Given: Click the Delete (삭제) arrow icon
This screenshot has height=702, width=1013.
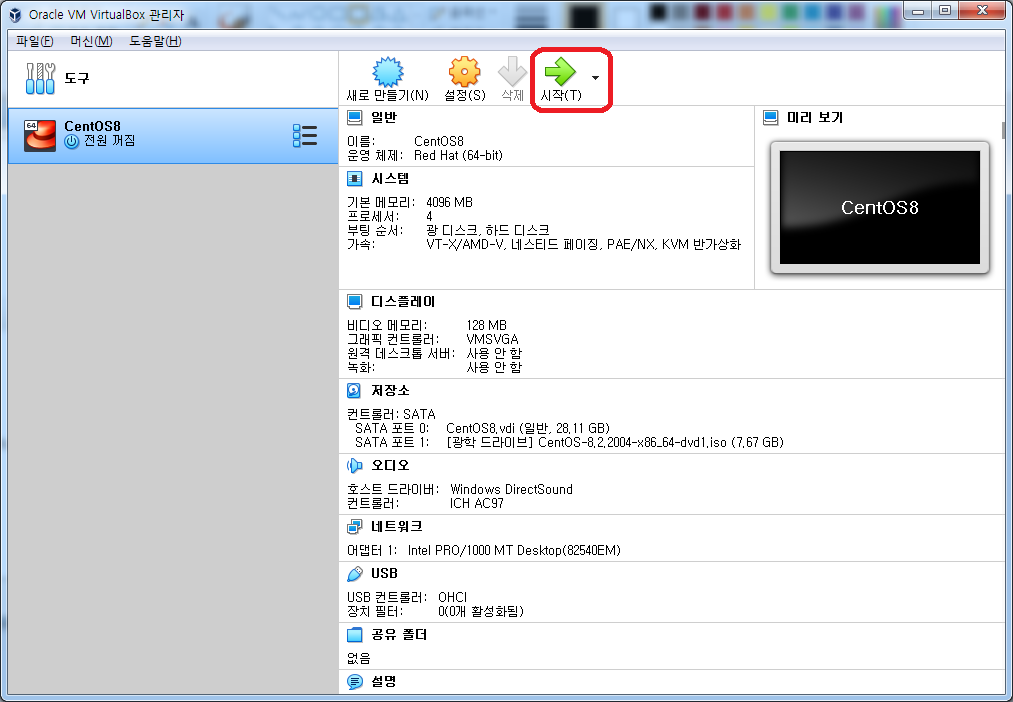Looking at the screenshot, I should coord(512,72).
